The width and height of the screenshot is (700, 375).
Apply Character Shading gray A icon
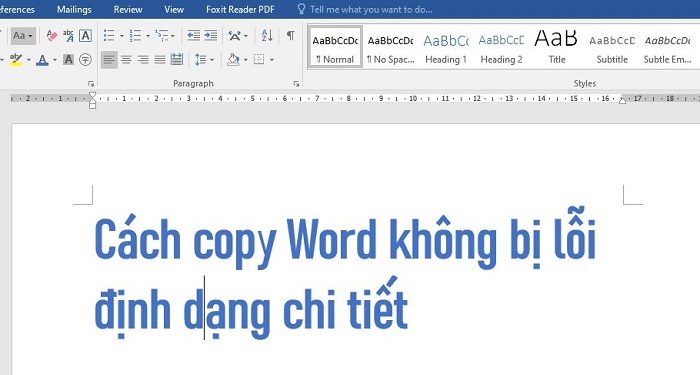(x=68, y=59)
